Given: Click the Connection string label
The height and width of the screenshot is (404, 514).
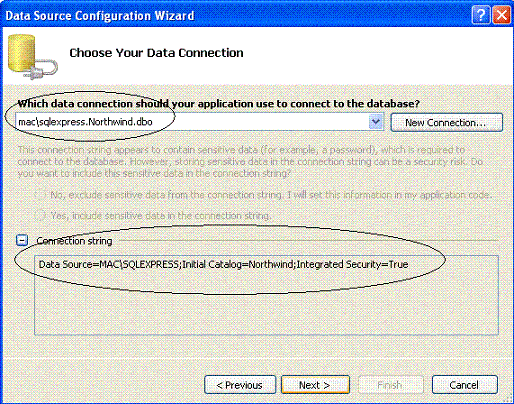Looking at the screenshot, I should (74, 241).
